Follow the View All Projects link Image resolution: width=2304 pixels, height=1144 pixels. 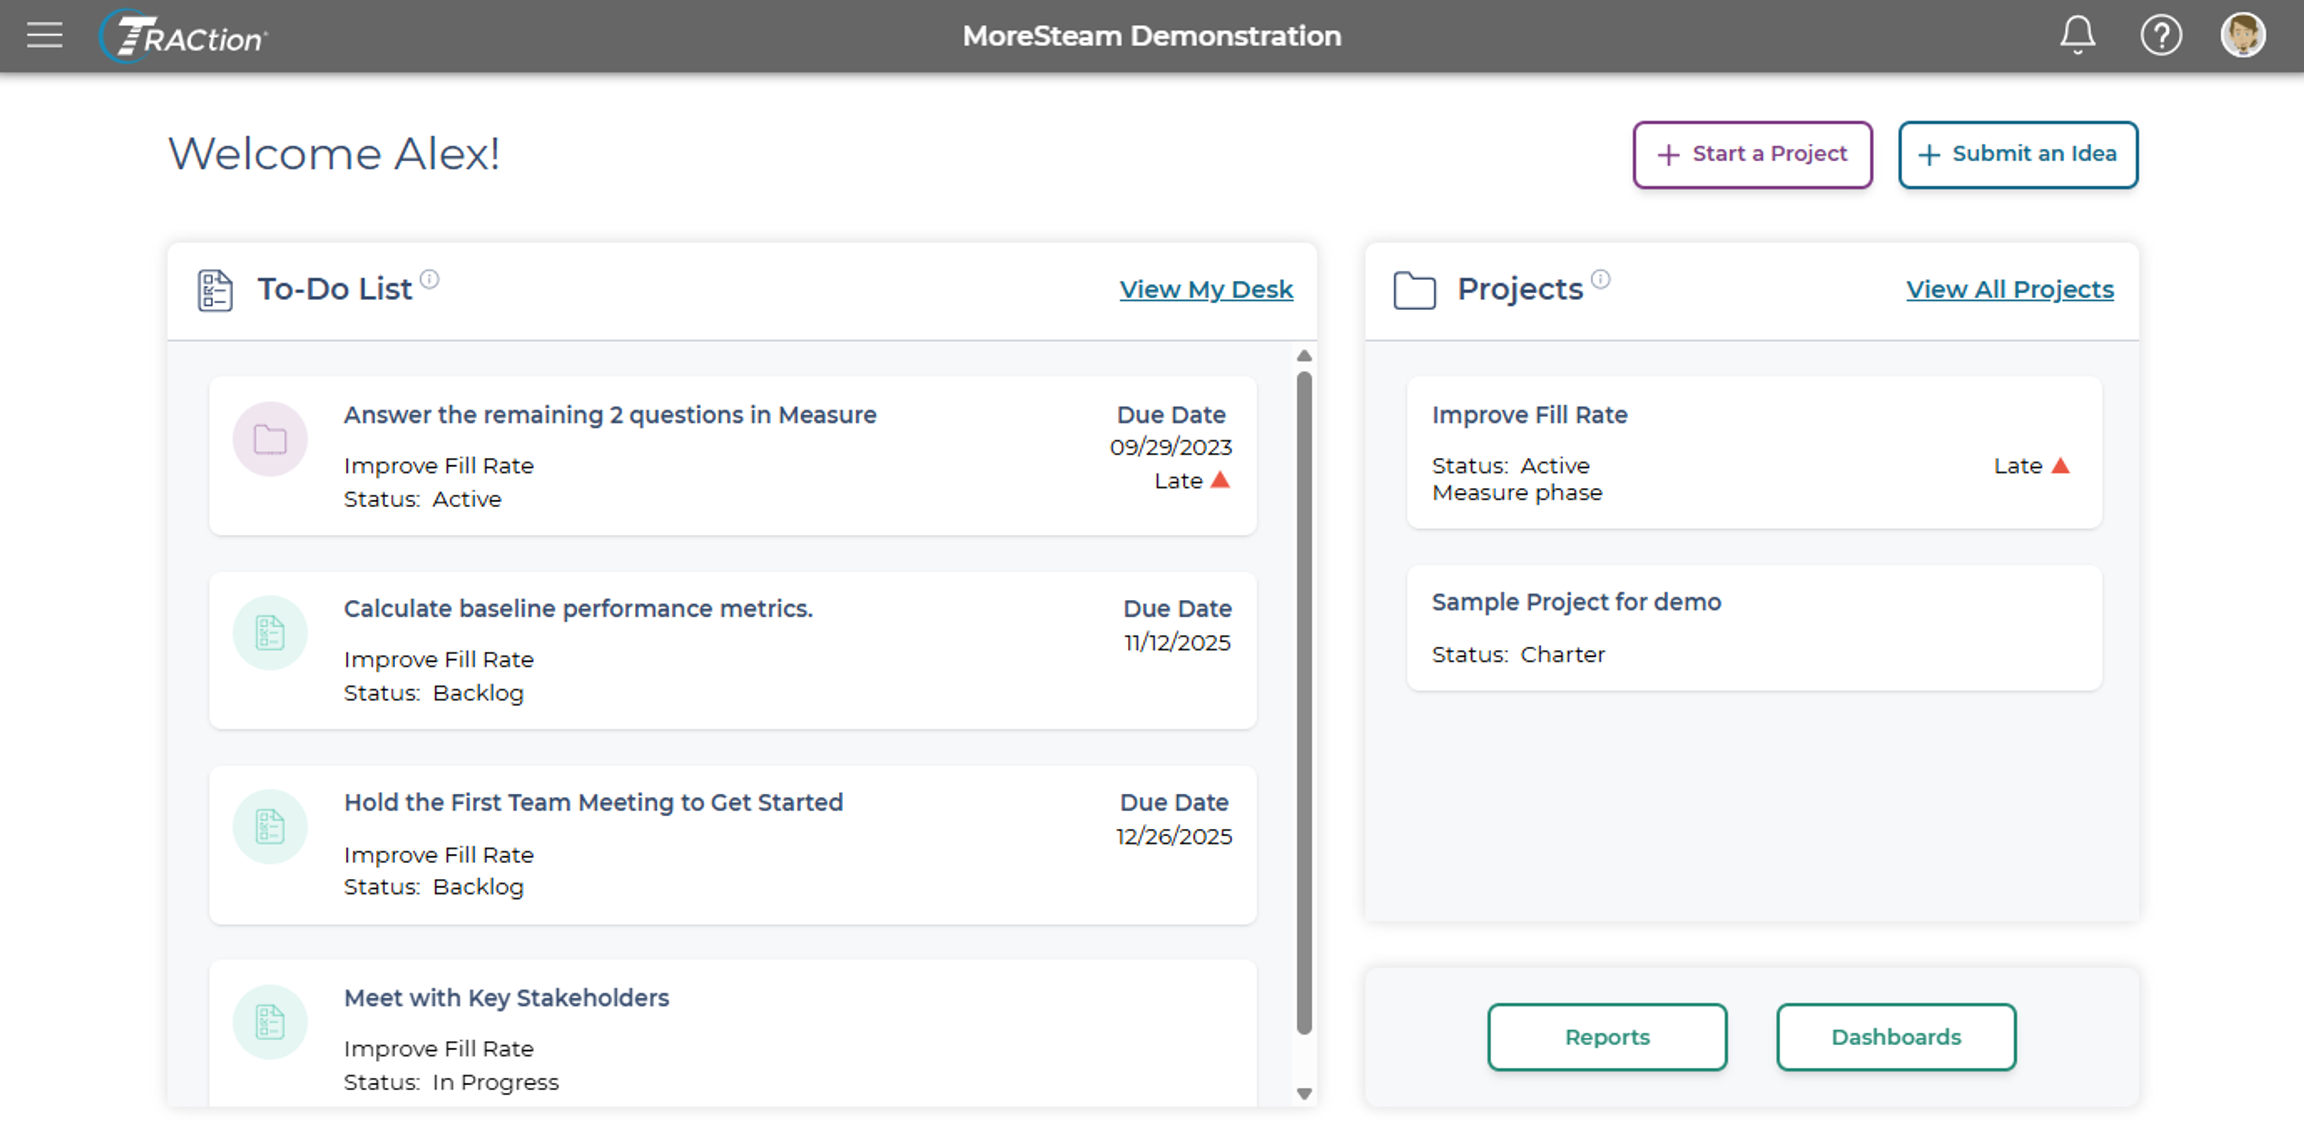[2009, 290]
